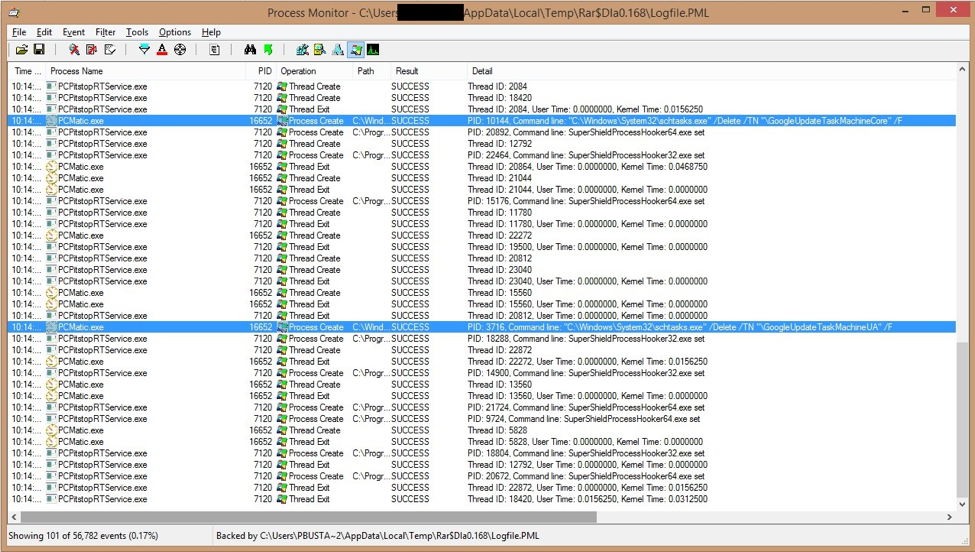The height and width of the screenshot is (552, 975).
Task: Click the horizontal scrollbar right arrow
Action: pos(950,517)
